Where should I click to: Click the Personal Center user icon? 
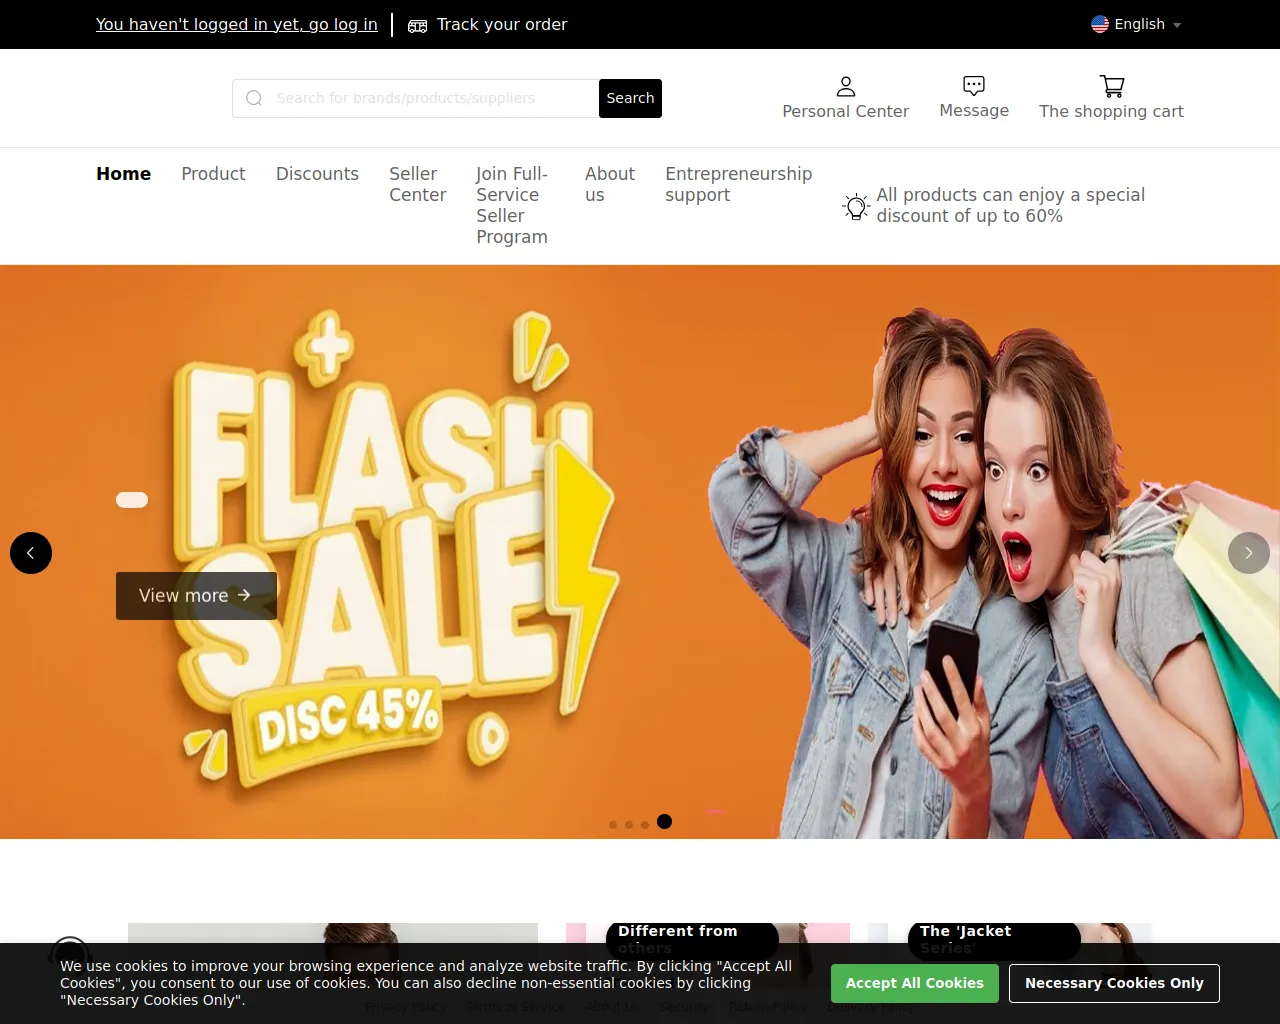click(846, 86)
